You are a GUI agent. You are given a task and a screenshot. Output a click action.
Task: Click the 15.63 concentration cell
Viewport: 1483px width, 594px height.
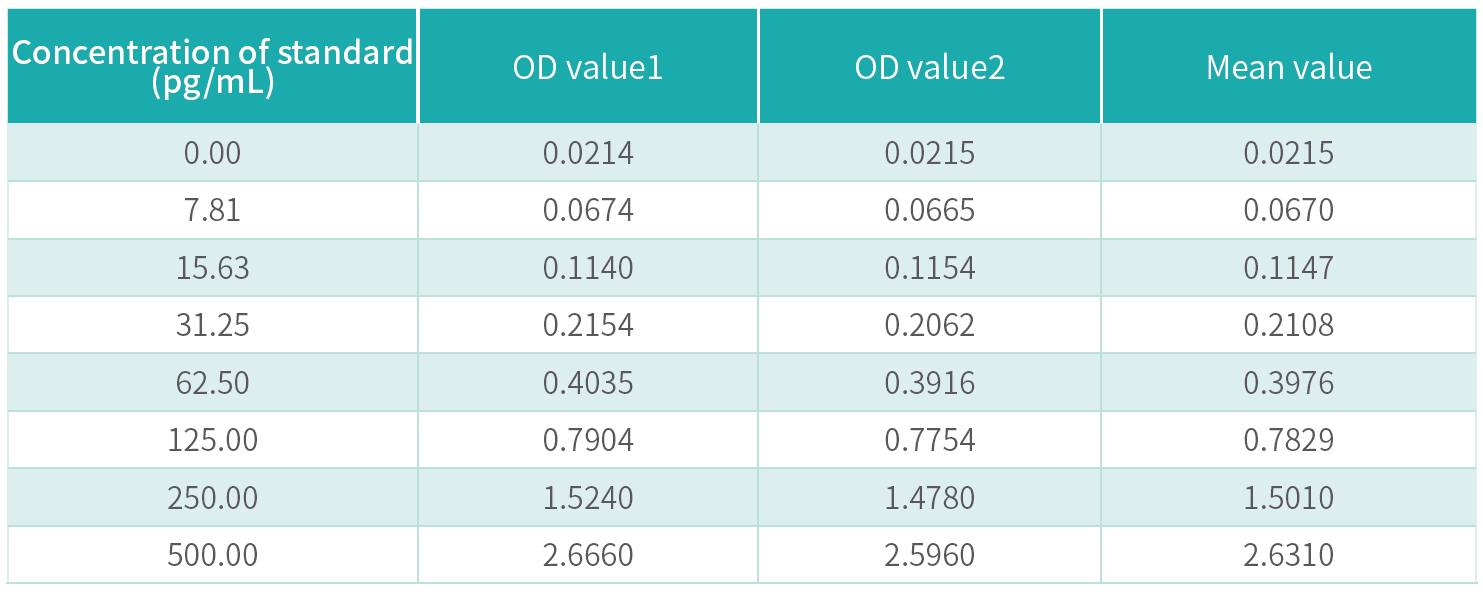coord(212,268)
